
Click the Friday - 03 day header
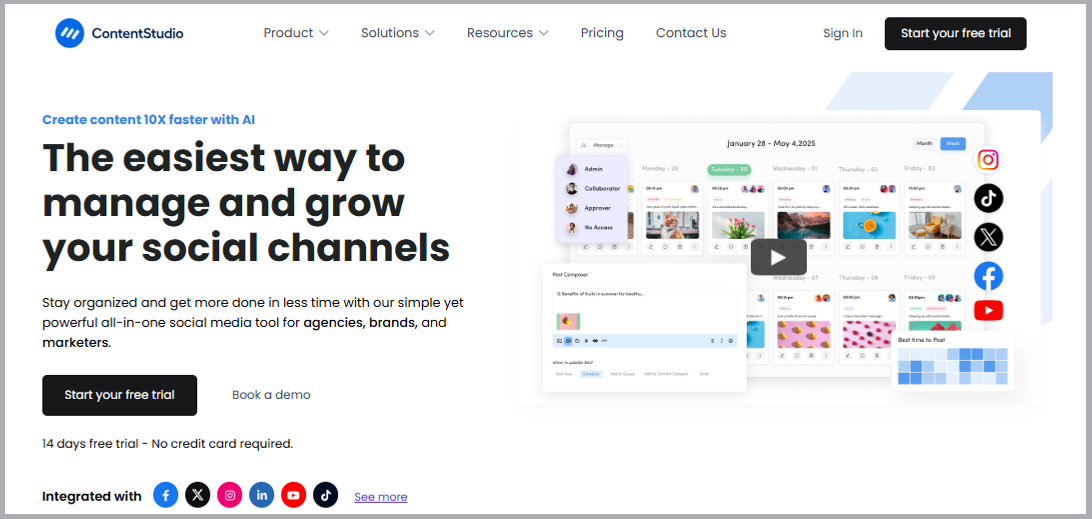pyautogui.click(x=920, y=169)
